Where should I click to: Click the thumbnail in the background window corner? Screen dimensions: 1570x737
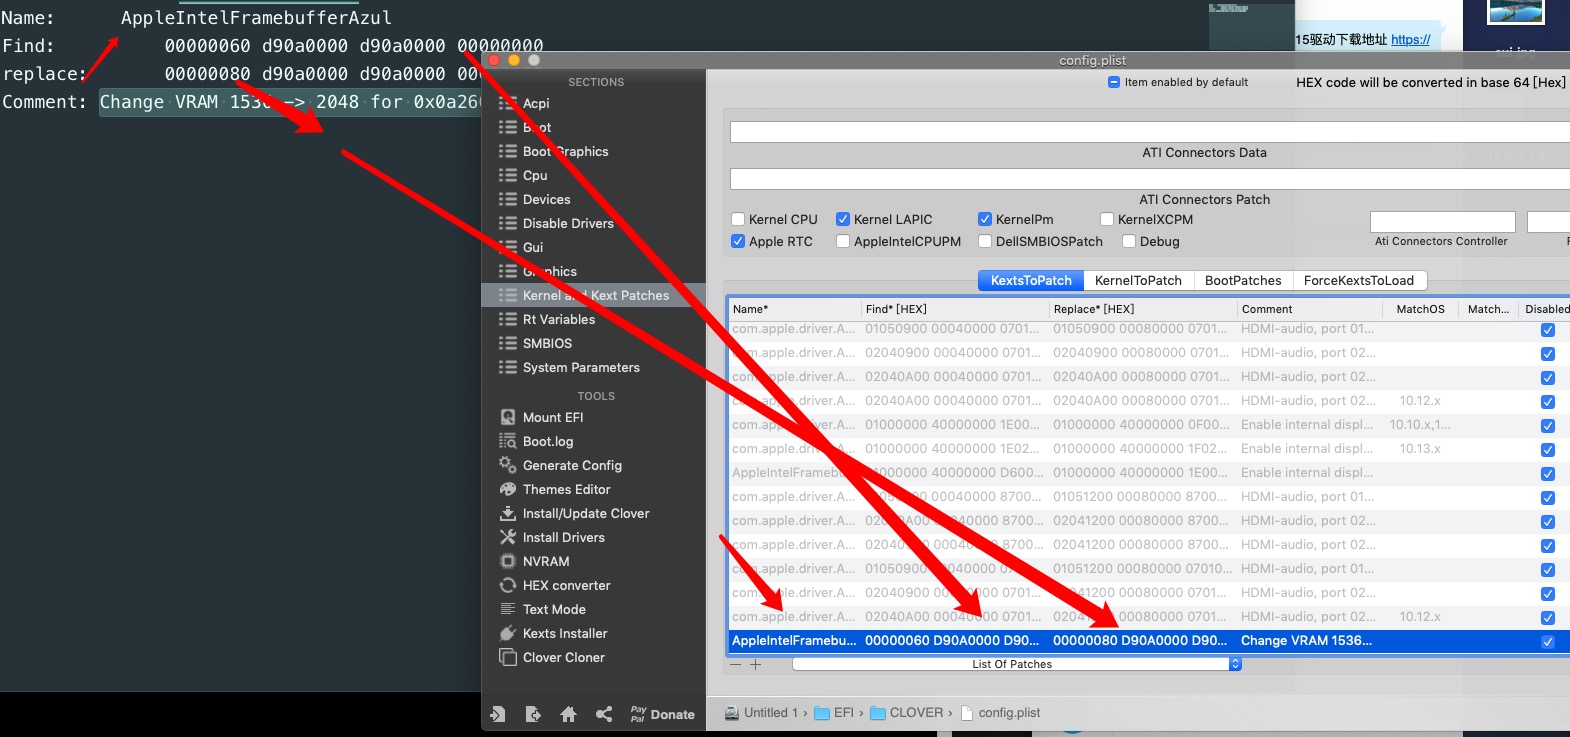point(1516,11)
